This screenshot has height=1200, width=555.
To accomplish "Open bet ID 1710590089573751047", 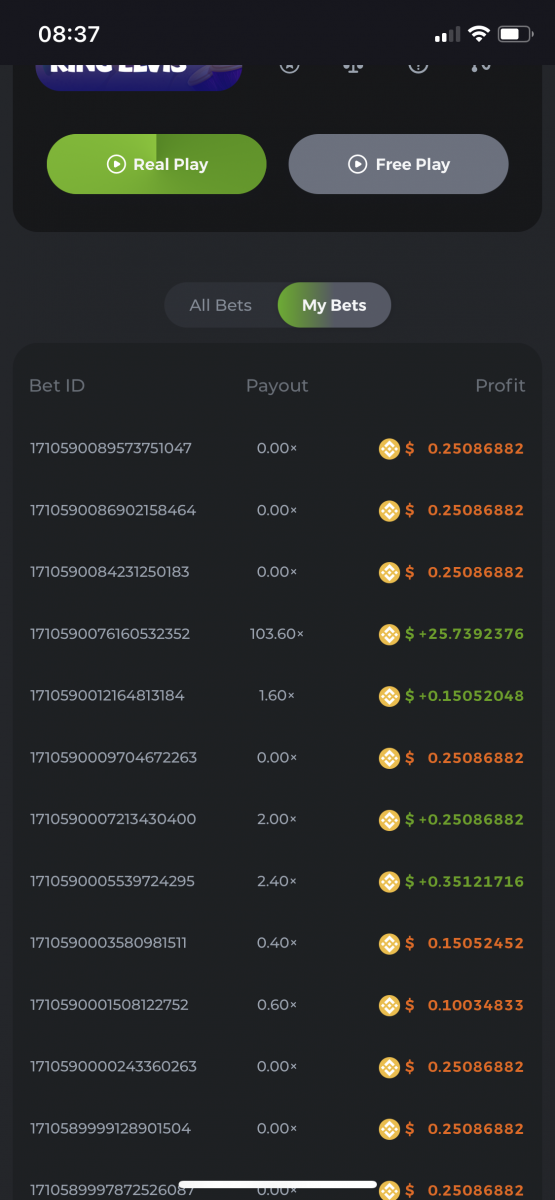I will pyautogui.click(x=111, y=448).
